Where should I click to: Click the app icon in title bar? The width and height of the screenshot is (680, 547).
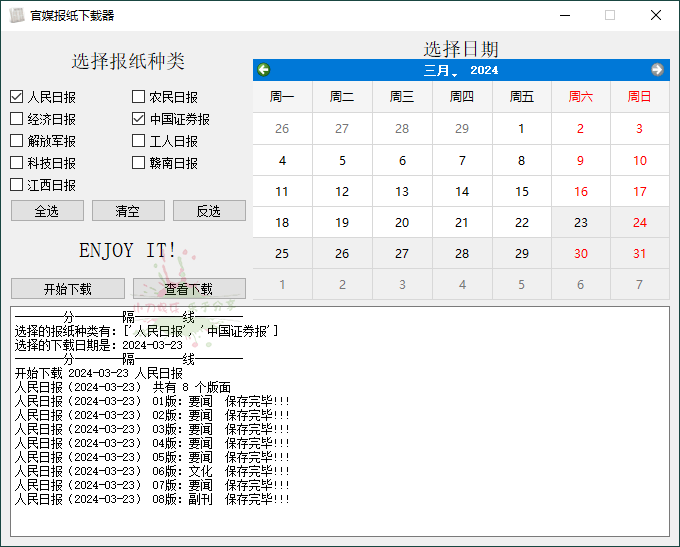[x=16, y=15]
